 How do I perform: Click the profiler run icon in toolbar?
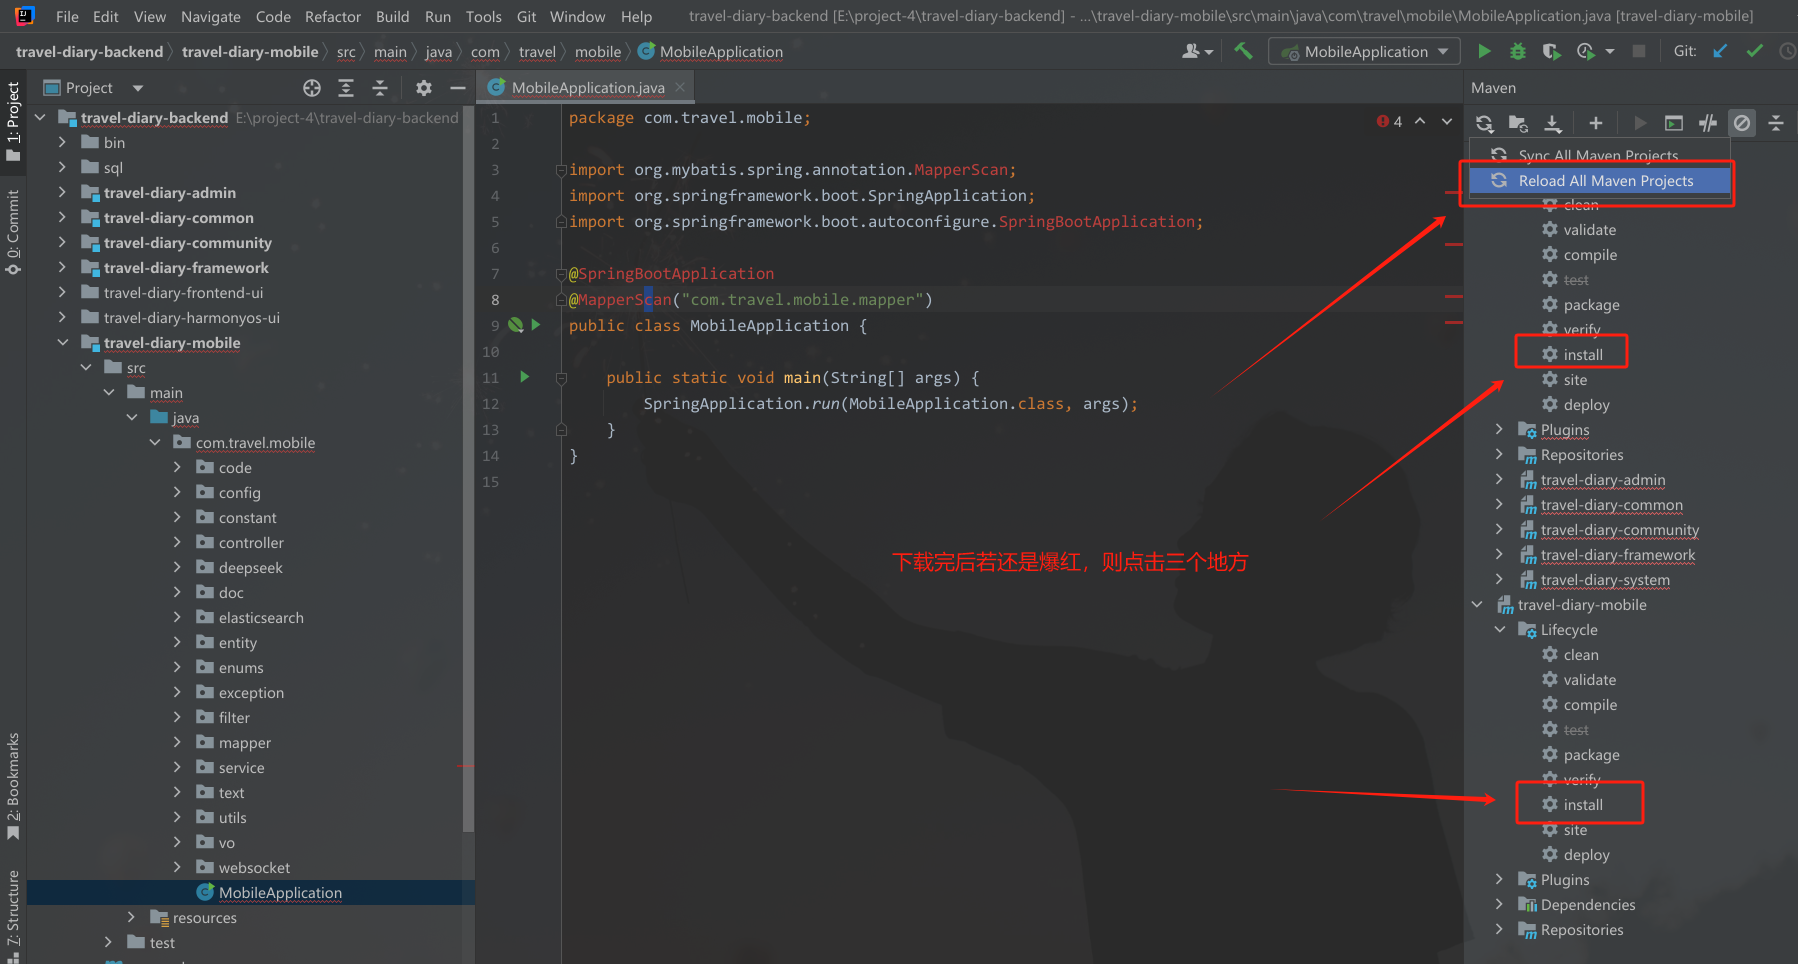pos(1586,51)
